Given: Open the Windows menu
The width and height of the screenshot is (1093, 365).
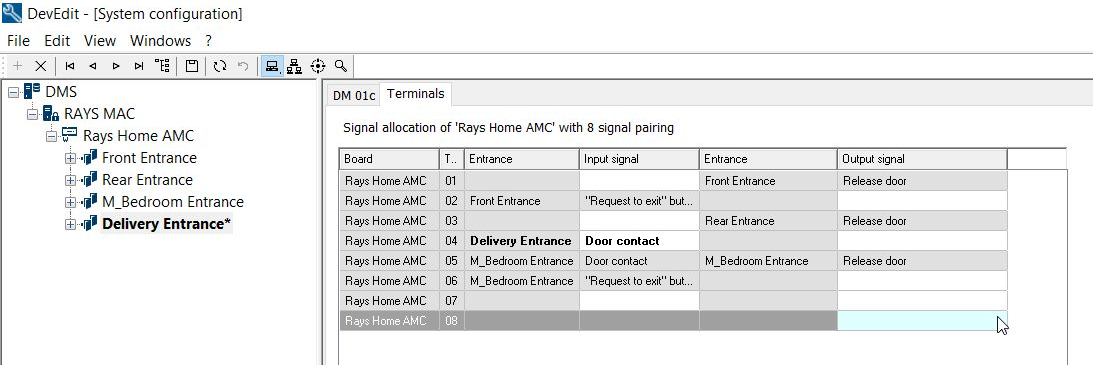Looking at the screenshot, I should [160, 40].
